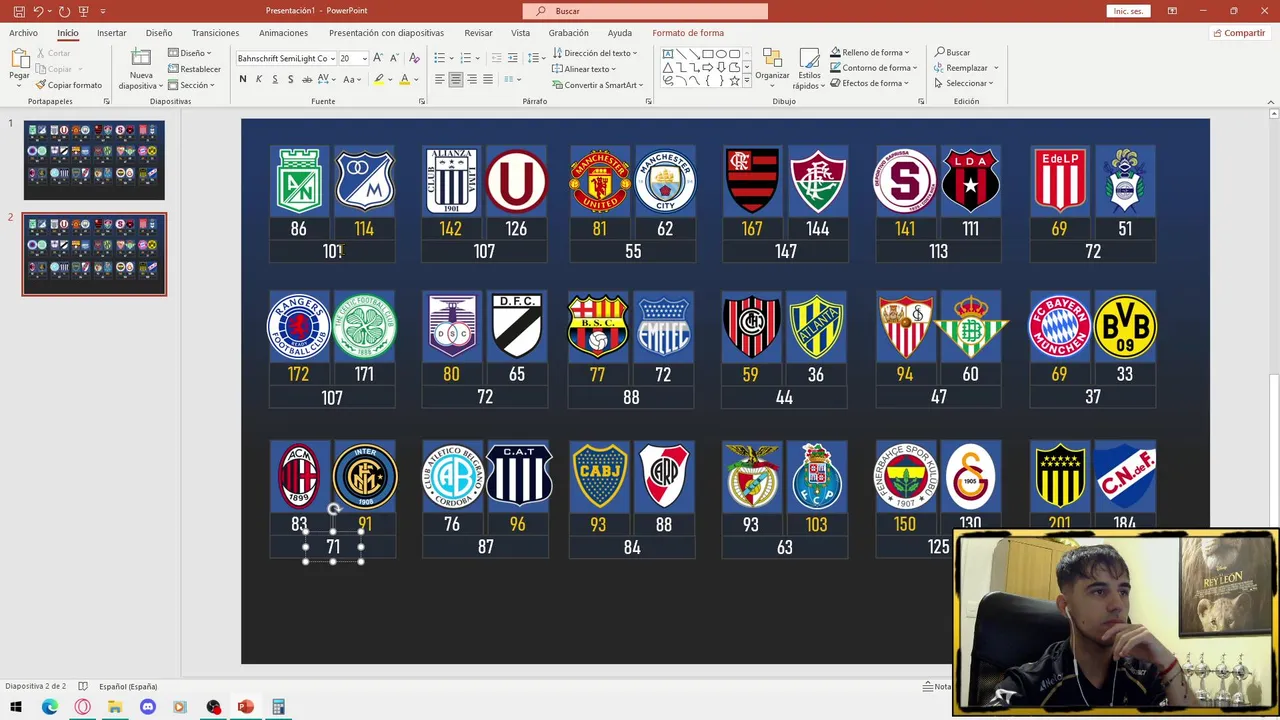This screenshot has height=720, width=1280.
Task: Click the undo icon in quick access toolbar
Action: coord(38,11)
